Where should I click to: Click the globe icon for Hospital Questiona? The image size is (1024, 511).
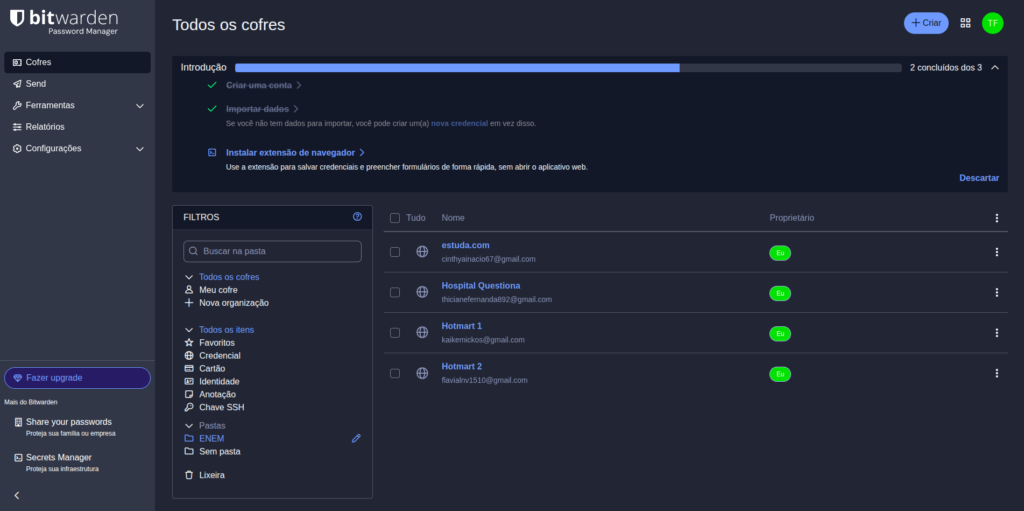422,292
